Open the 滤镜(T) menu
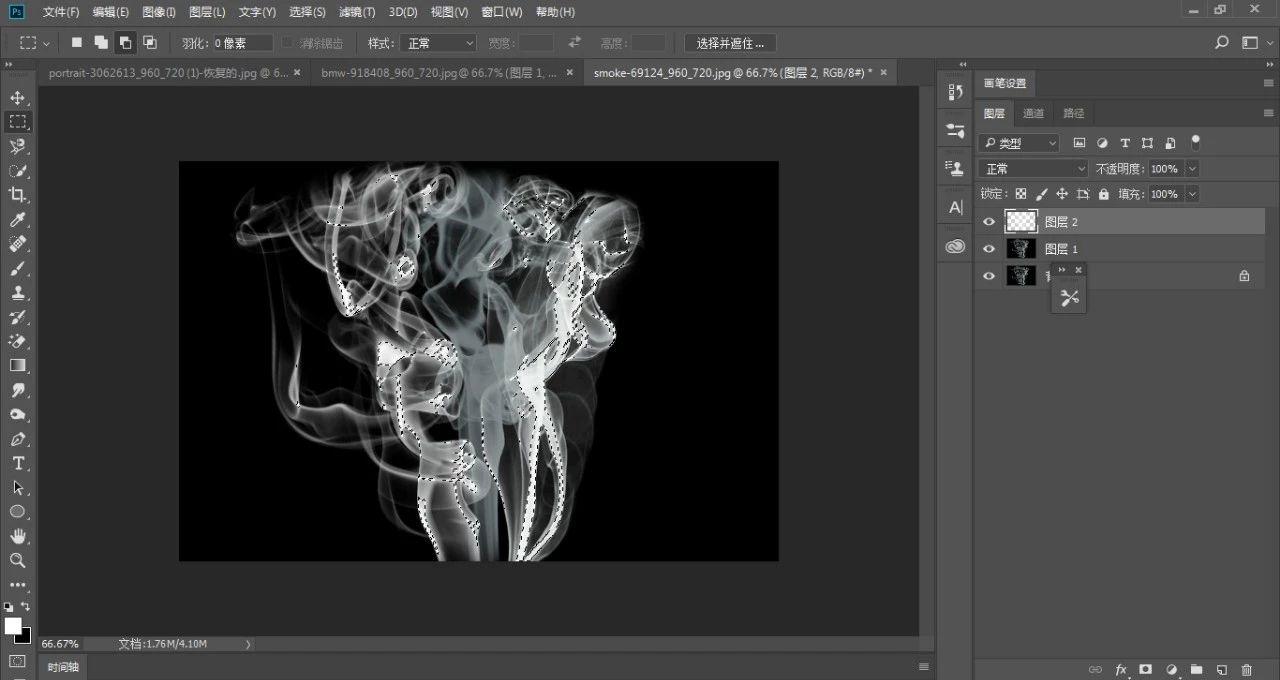The width and height of the screenshot is (1280, 680). click(356, 12)
